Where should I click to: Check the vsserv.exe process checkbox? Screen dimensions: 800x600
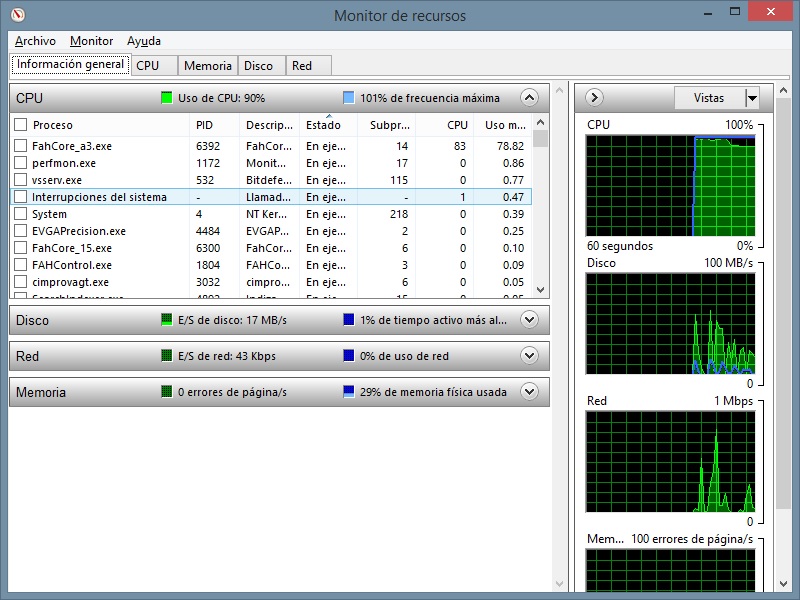[20, 180]
